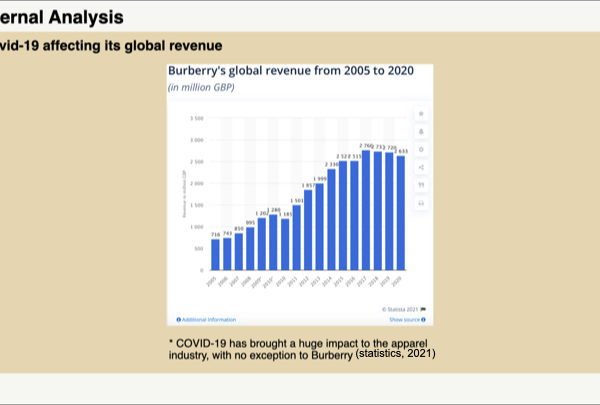Click the "Analysis" slide heading
Image resolution: width=600 pixels, height=405 pixels.
click(x=86, y=18)
